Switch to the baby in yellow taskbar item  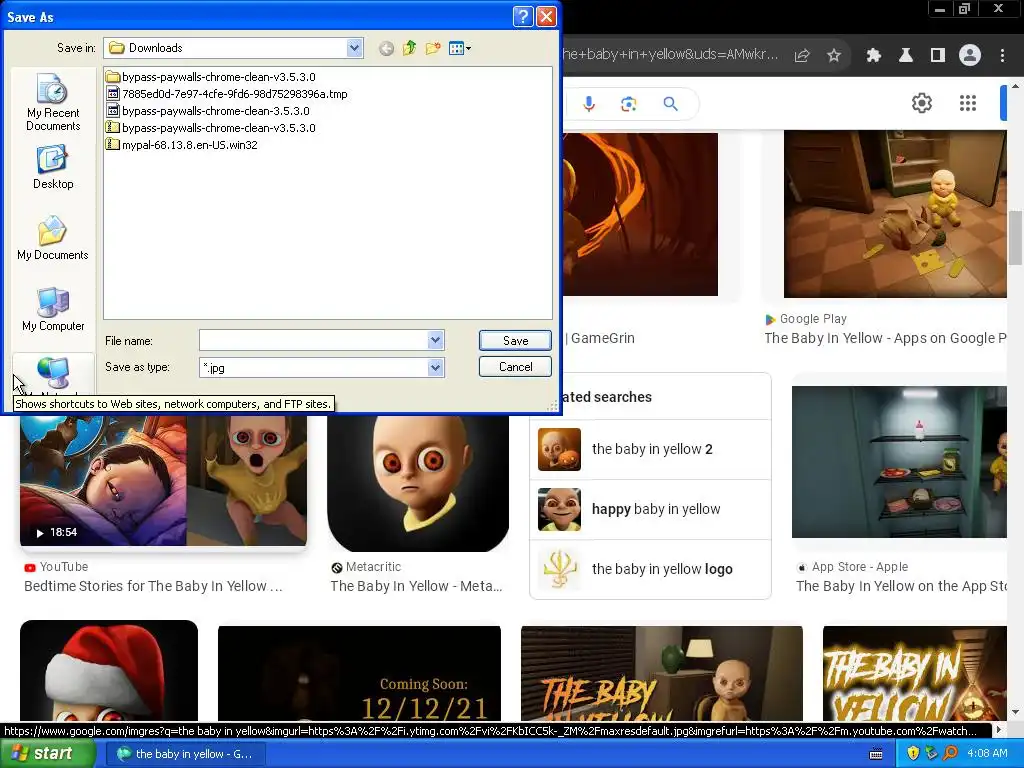[x=184, y=754]
